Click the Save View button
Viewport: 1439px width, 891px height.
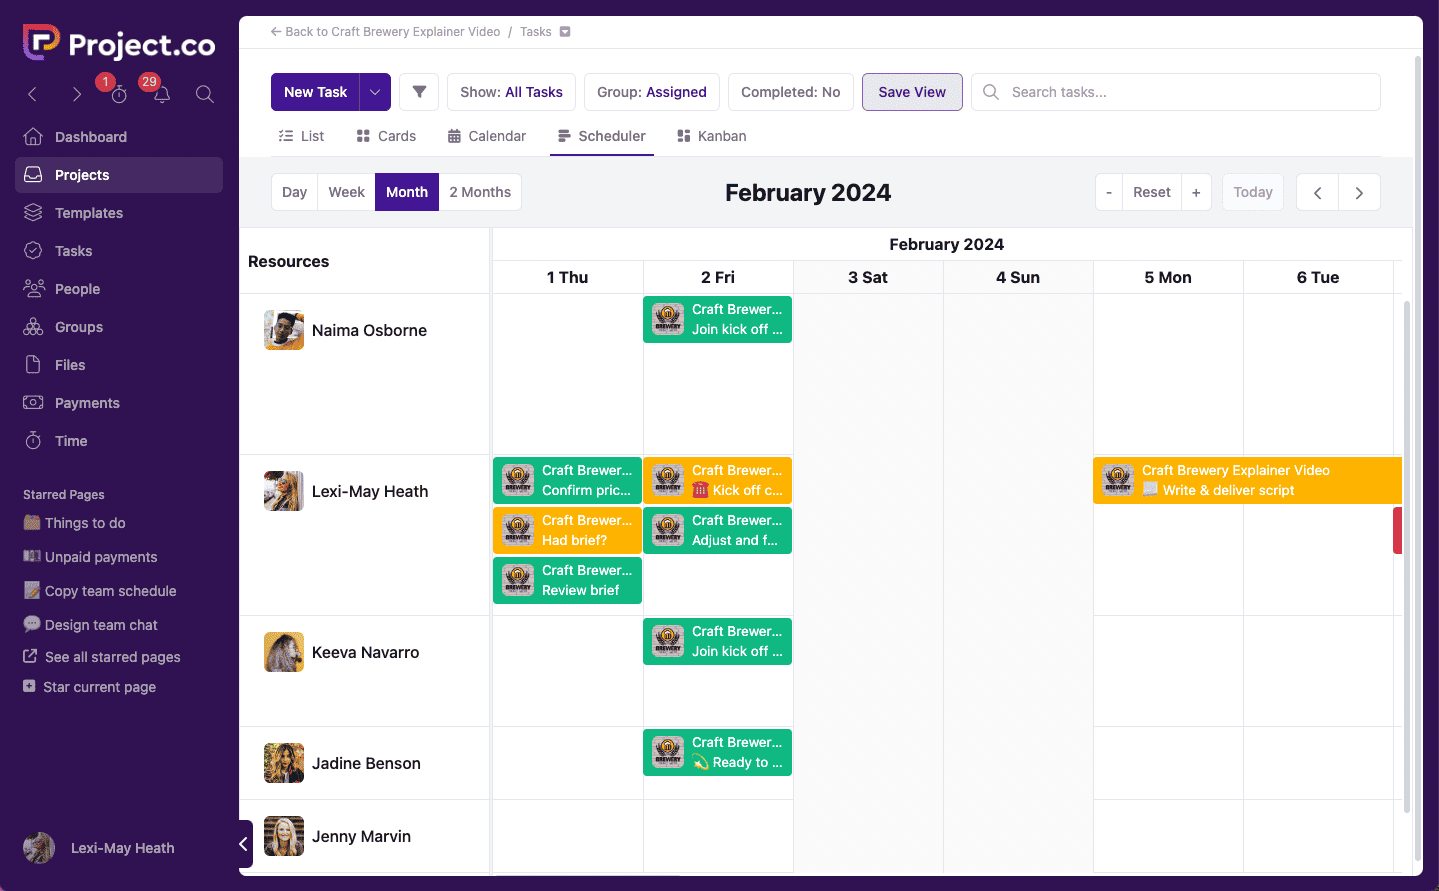point(911,91)
